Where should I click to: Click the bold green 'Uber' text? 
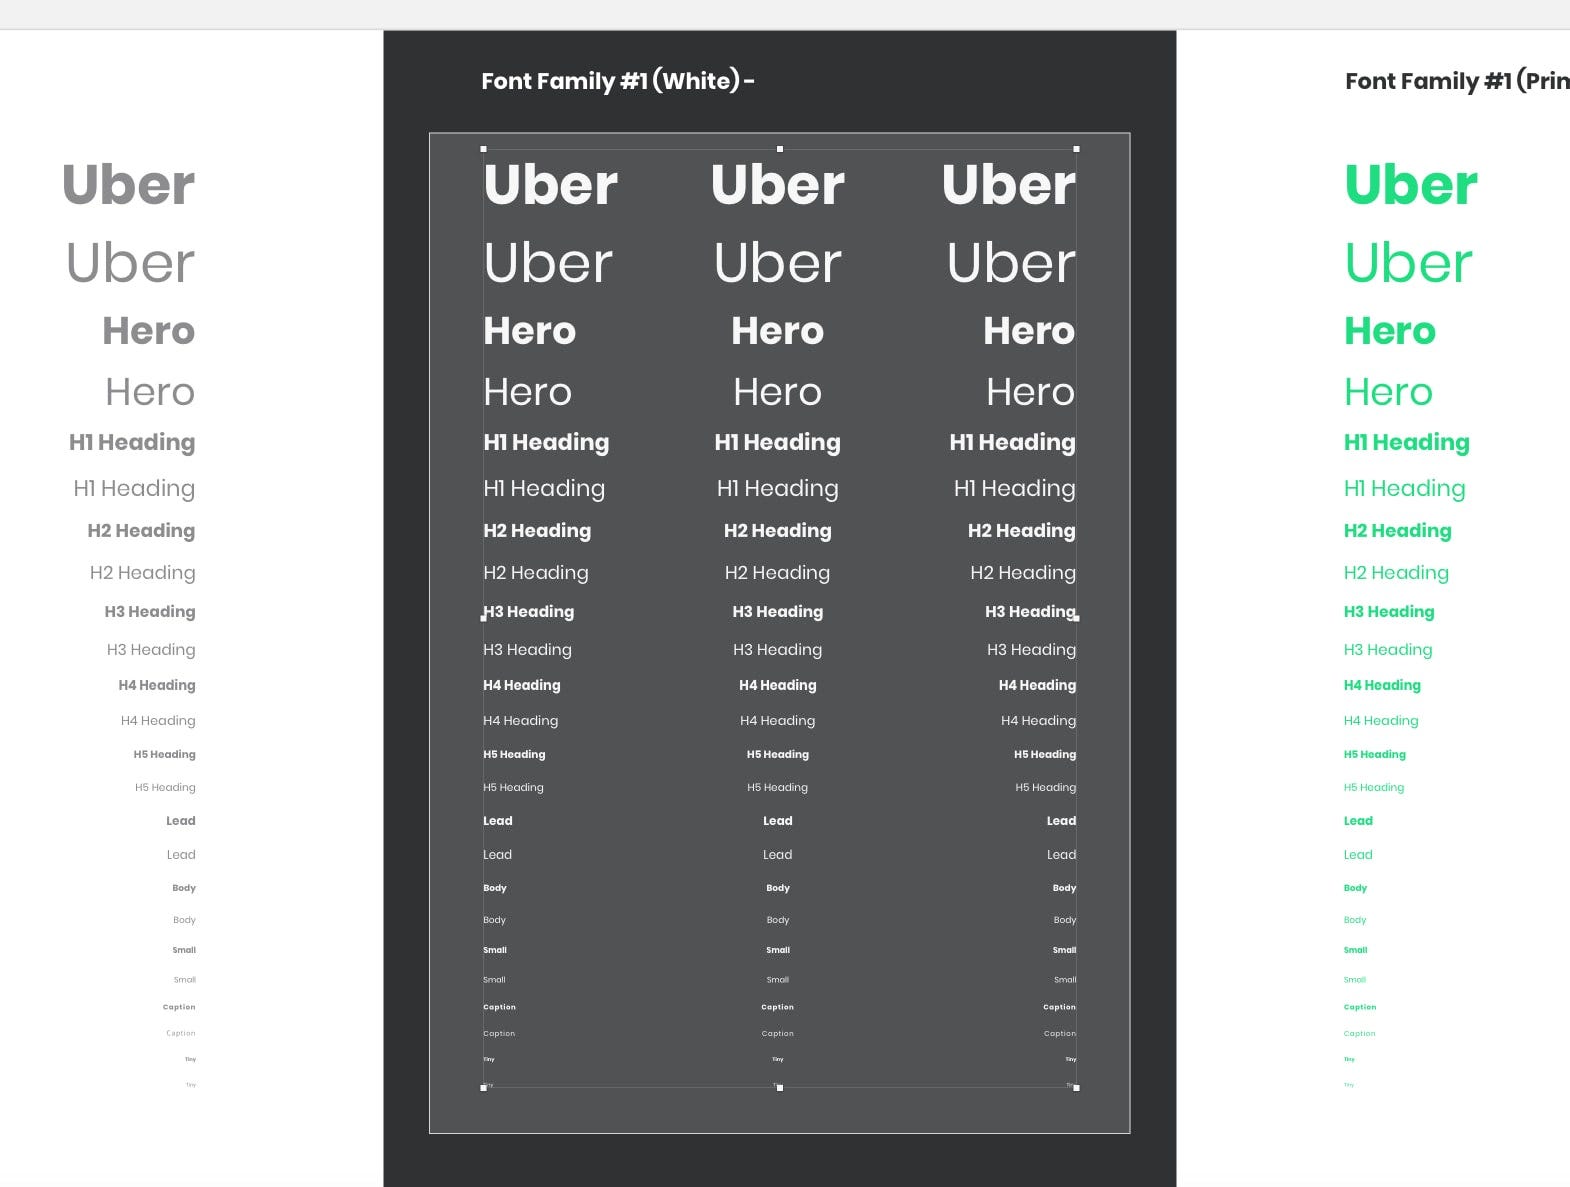[1411, 185]
